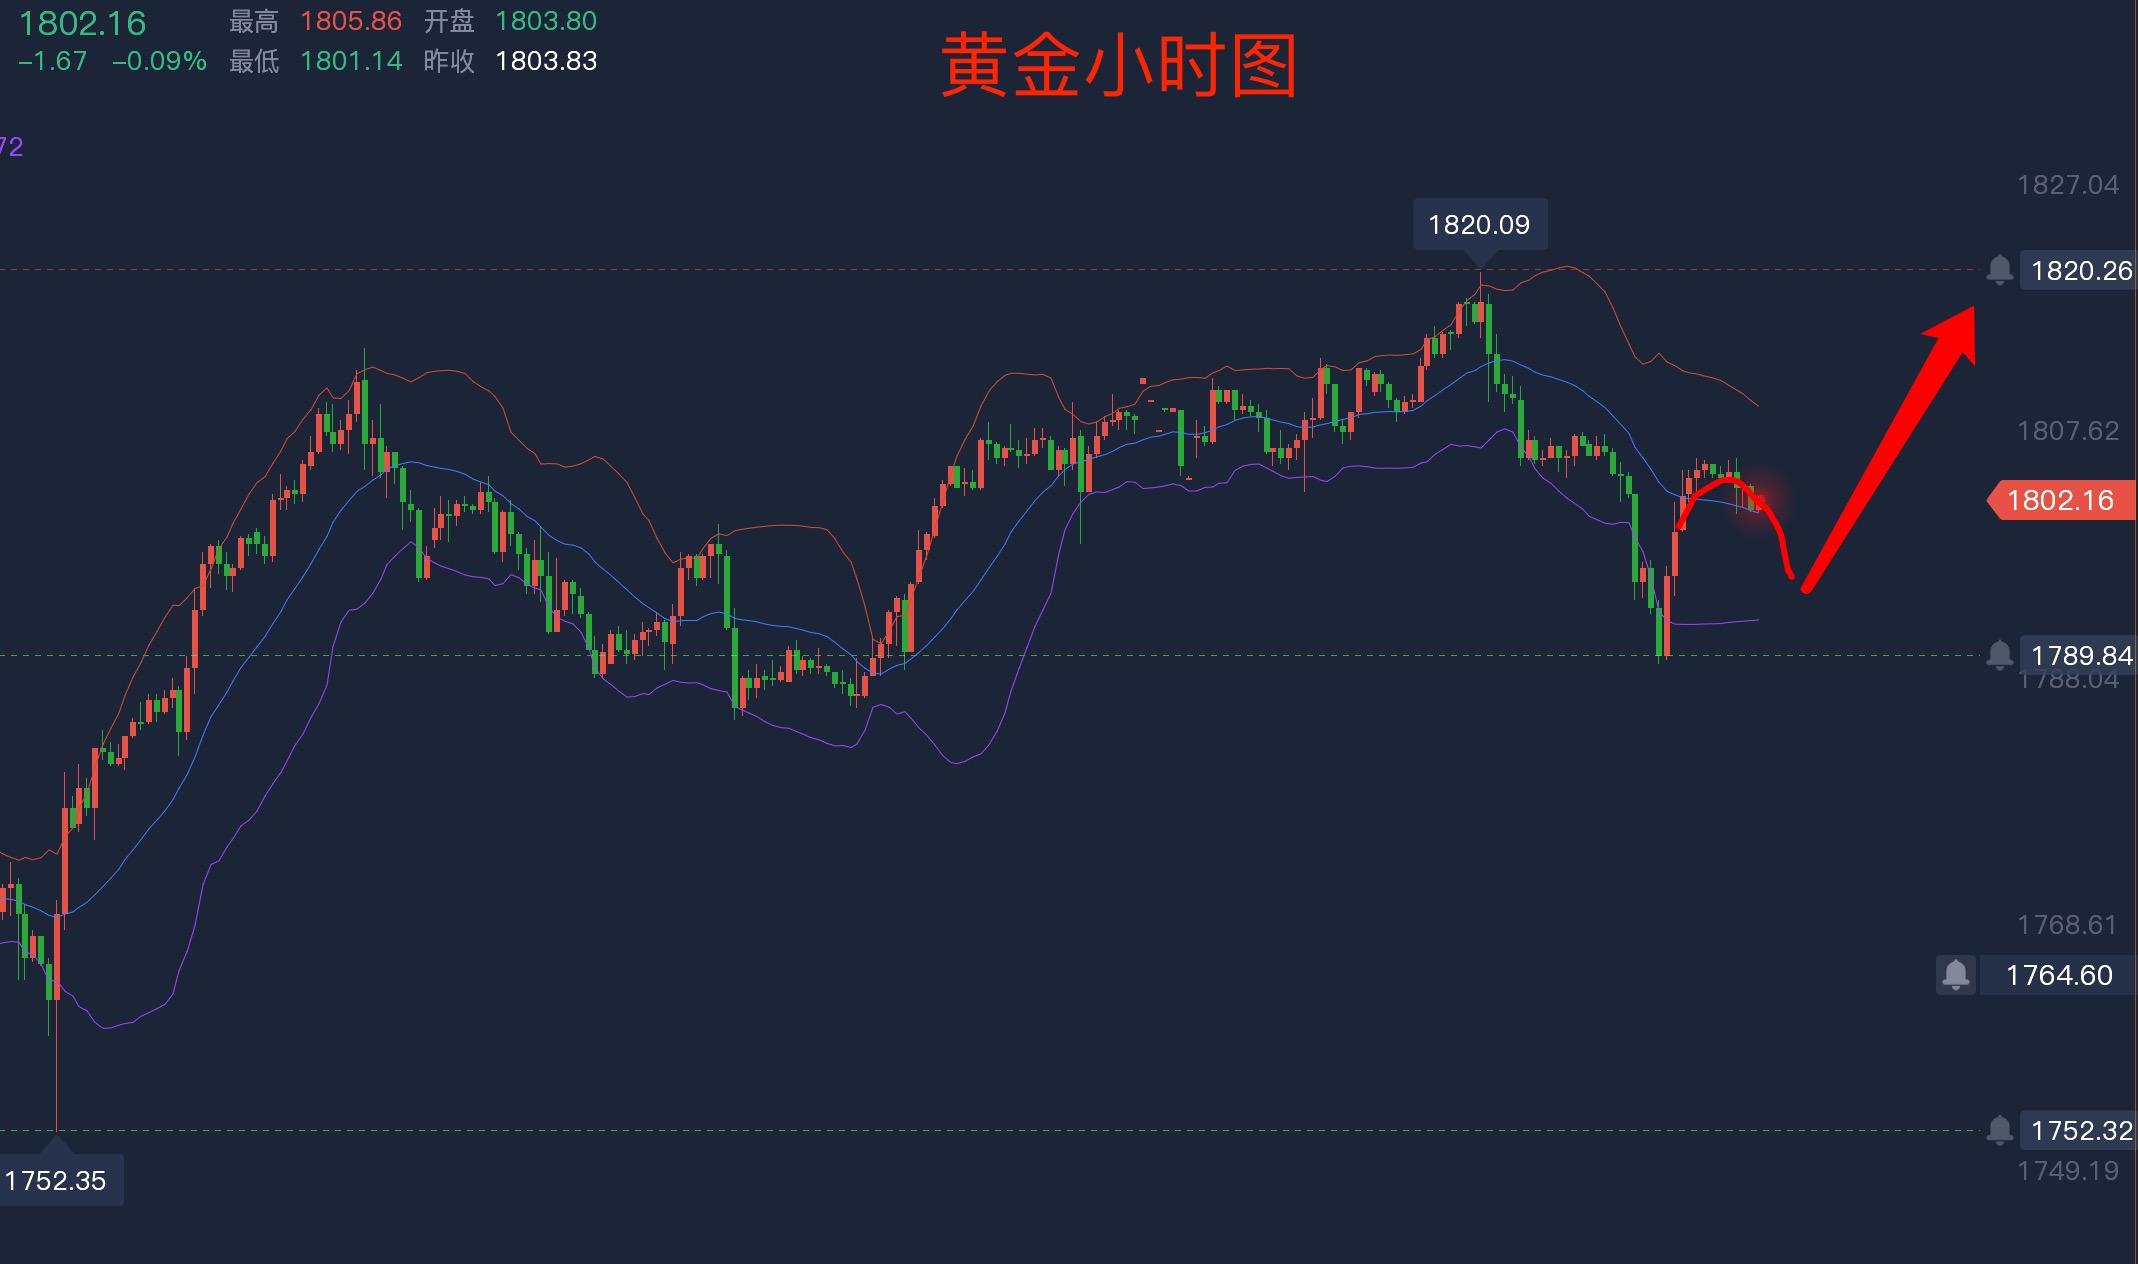Select the 1752.32 price alert label
Viewport: 2138px width, 1264px height.
click(x=2079, y=1130)
